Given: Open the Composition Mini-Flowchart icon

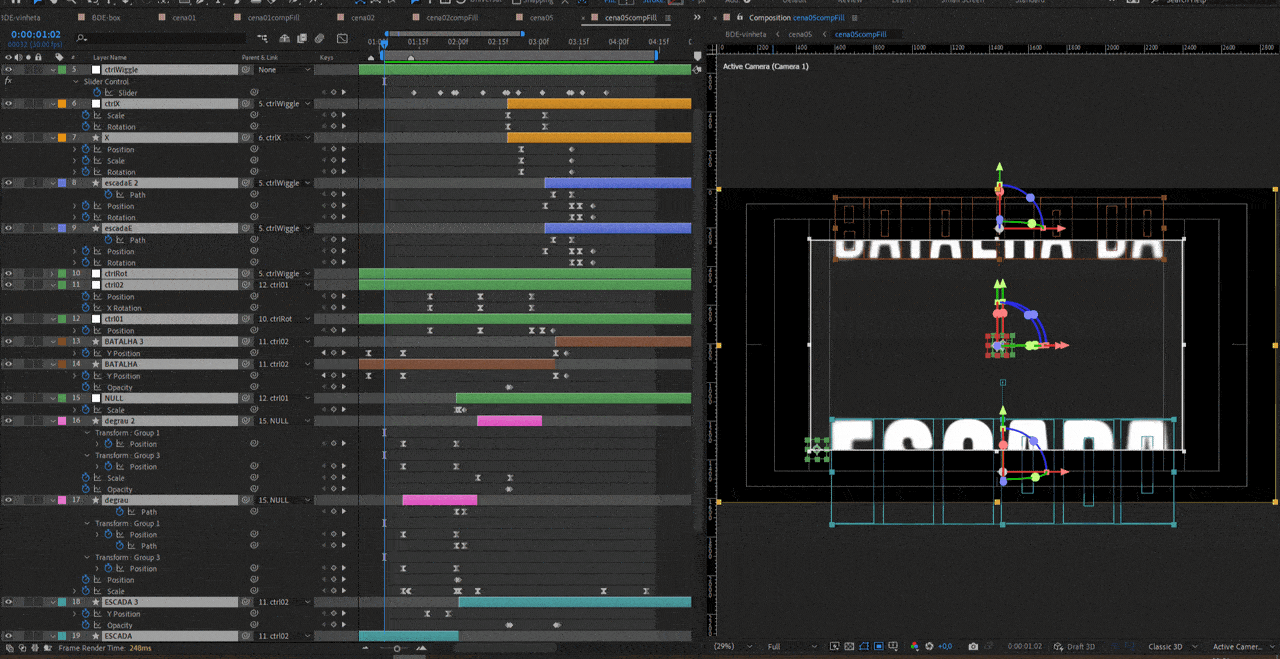Looking at the screenshot, I should 262,39.
